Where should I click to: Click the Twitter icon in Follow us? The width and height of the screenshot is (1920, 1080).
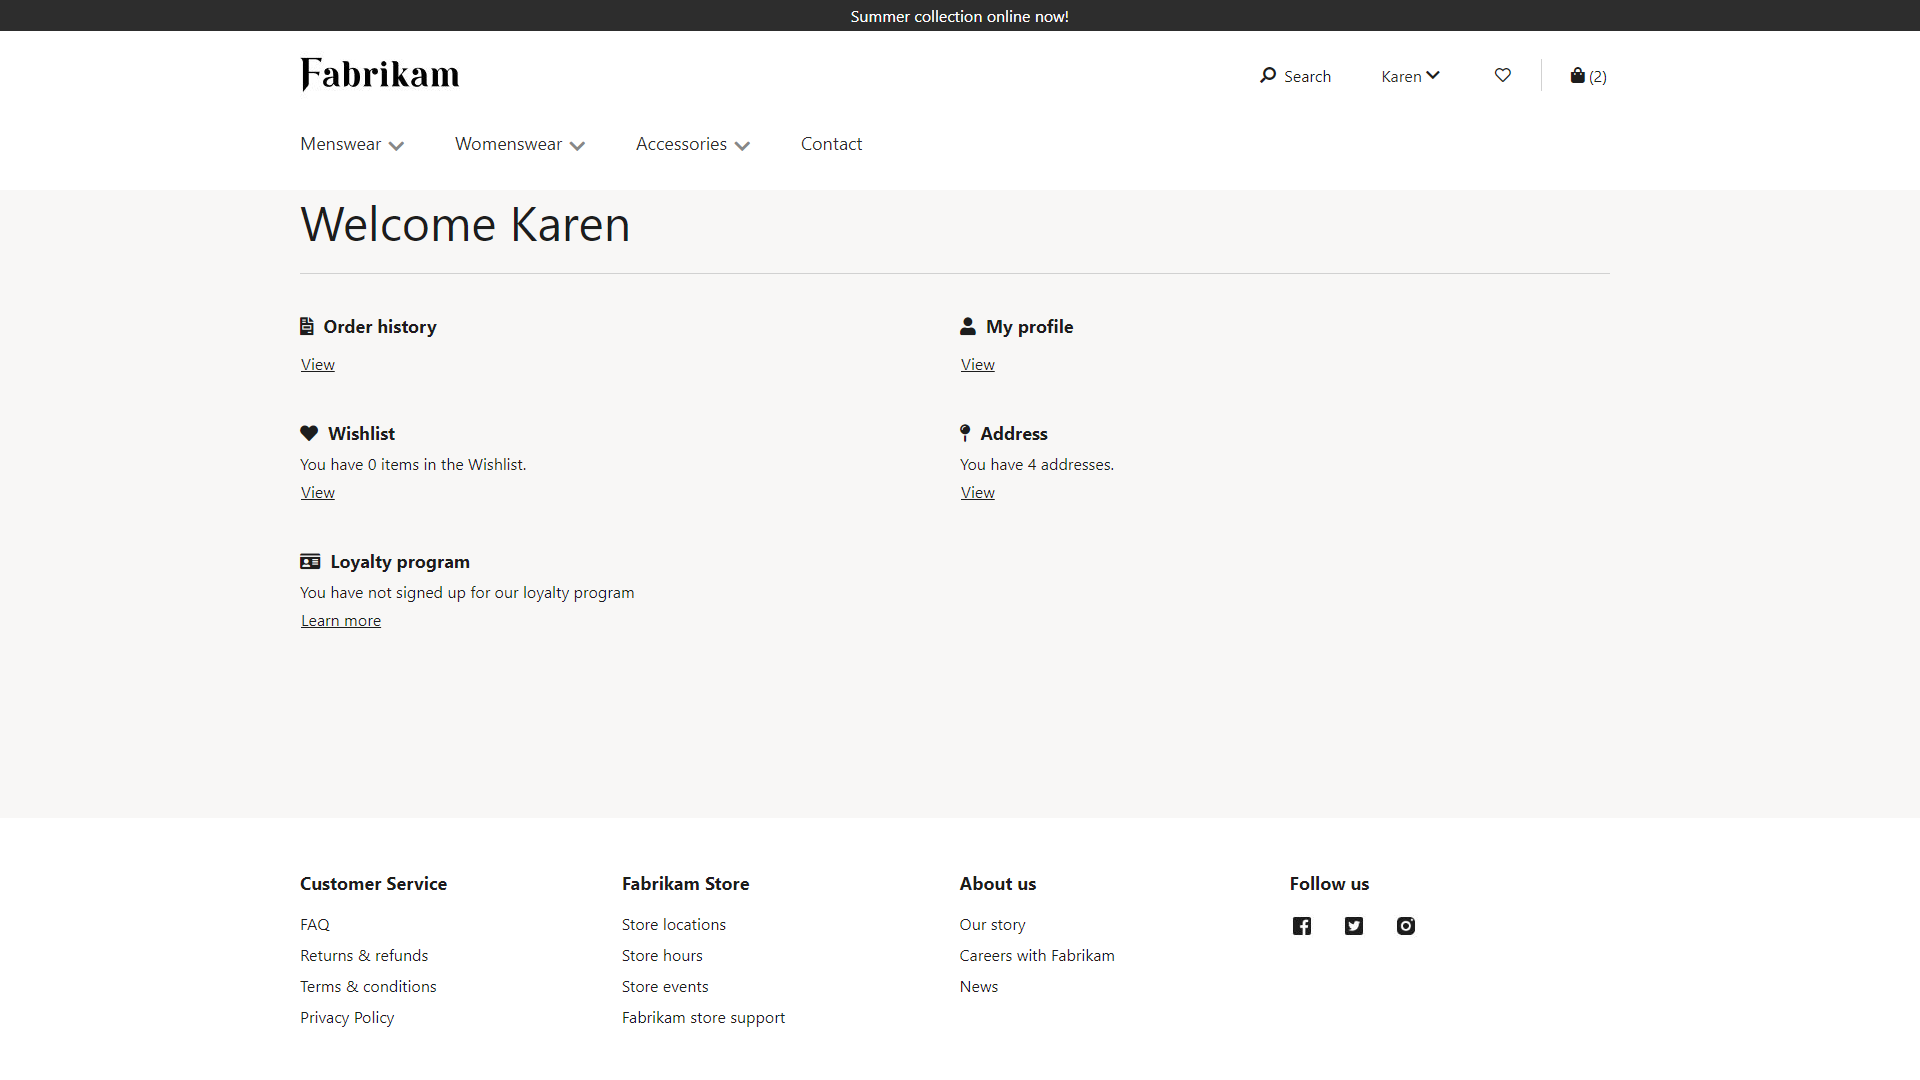[1354, 924]
